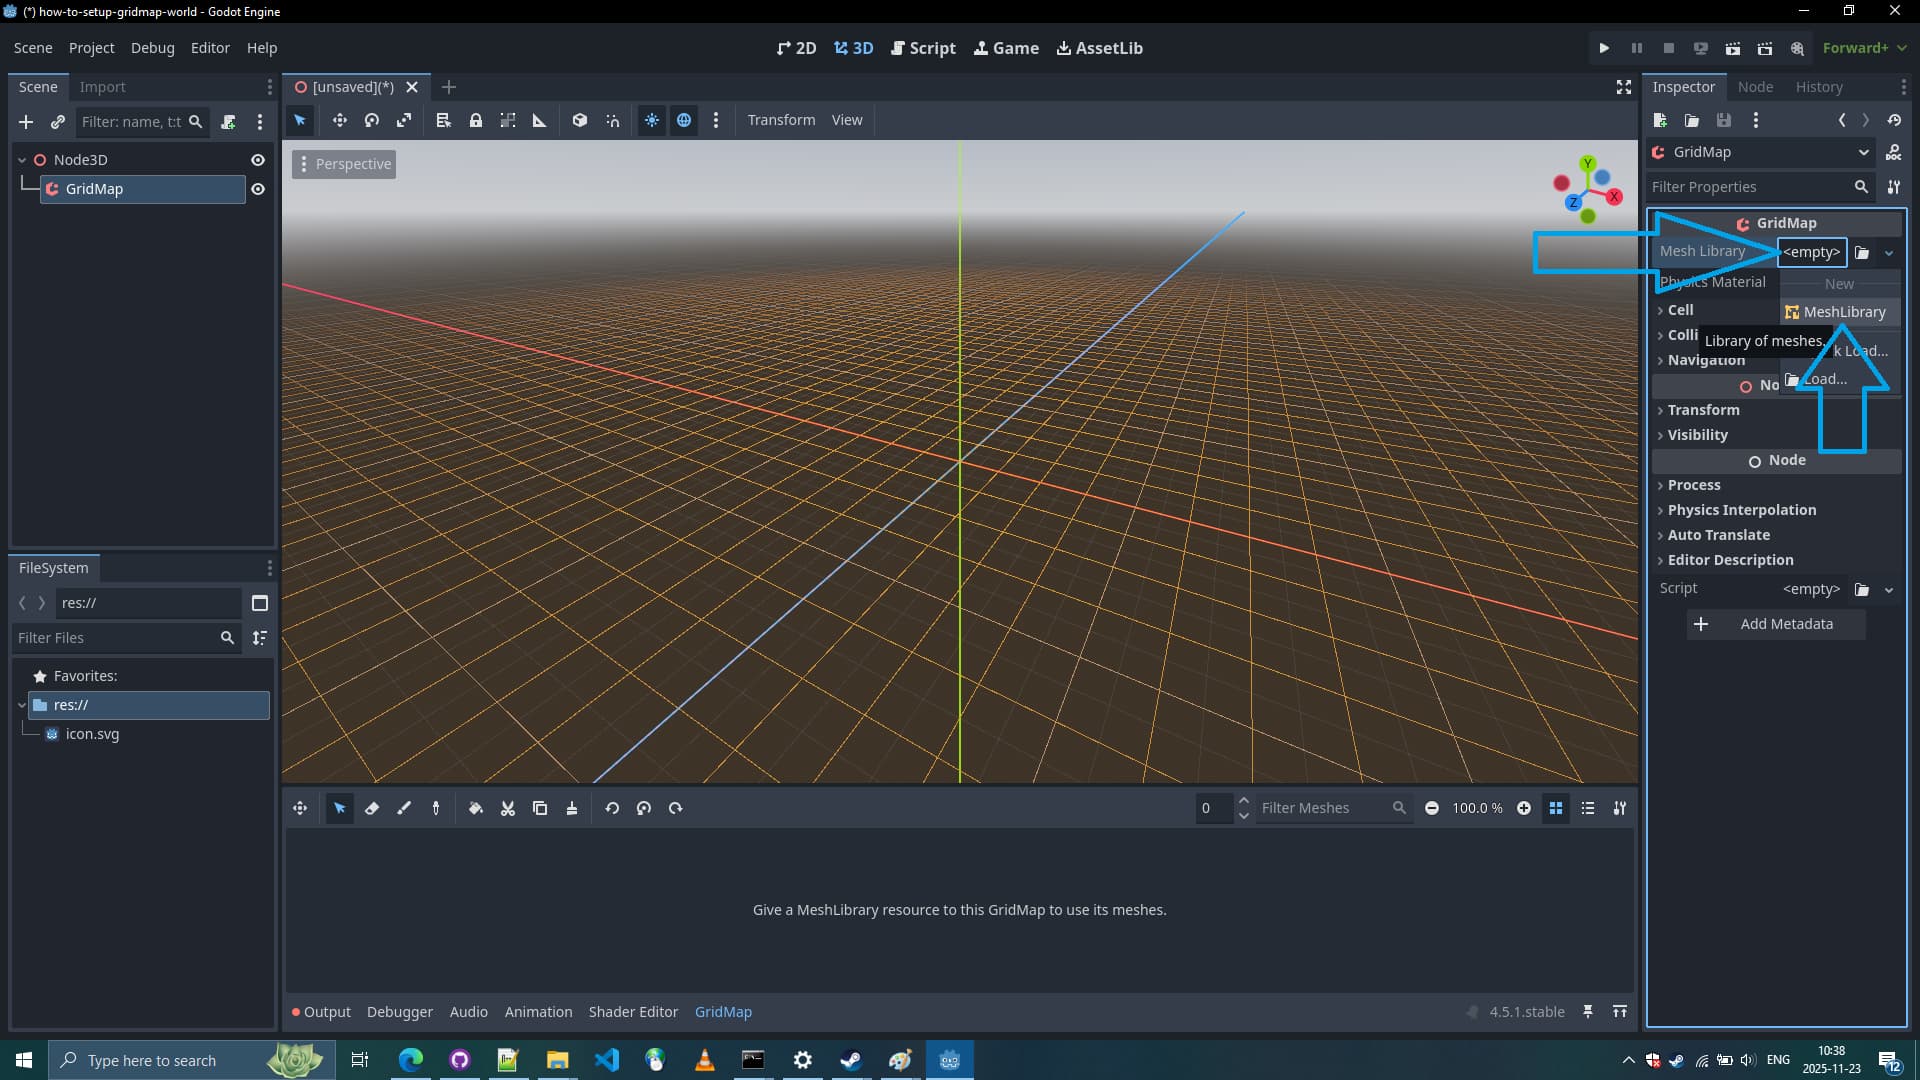The height and width of the screenshot is (1080, 1920).
Task: Click the GridMap fill bucket tool
Action: coord(476,808)
